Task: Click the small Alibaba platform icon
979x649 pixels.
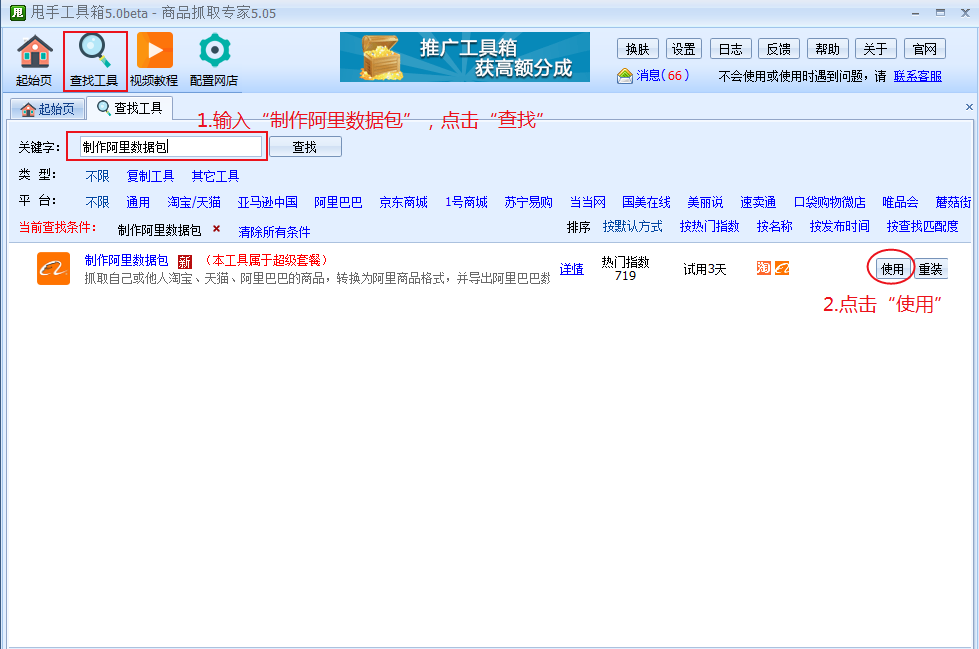Action: tap(782, 268)
